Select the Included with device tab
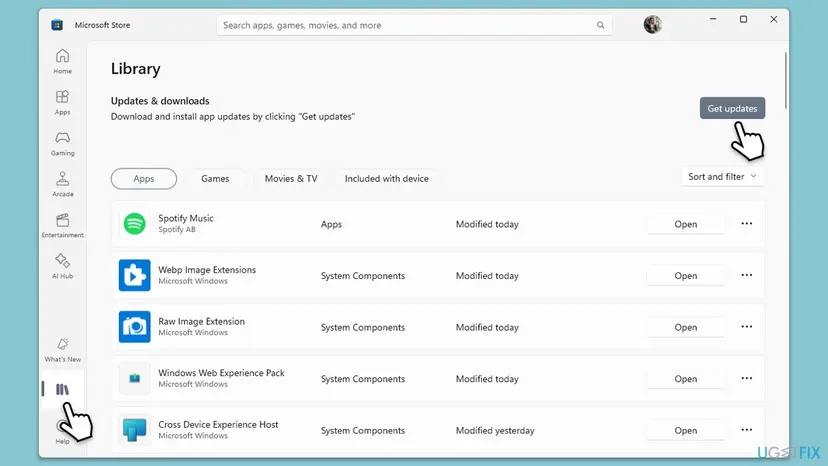 tap(387, 179)
